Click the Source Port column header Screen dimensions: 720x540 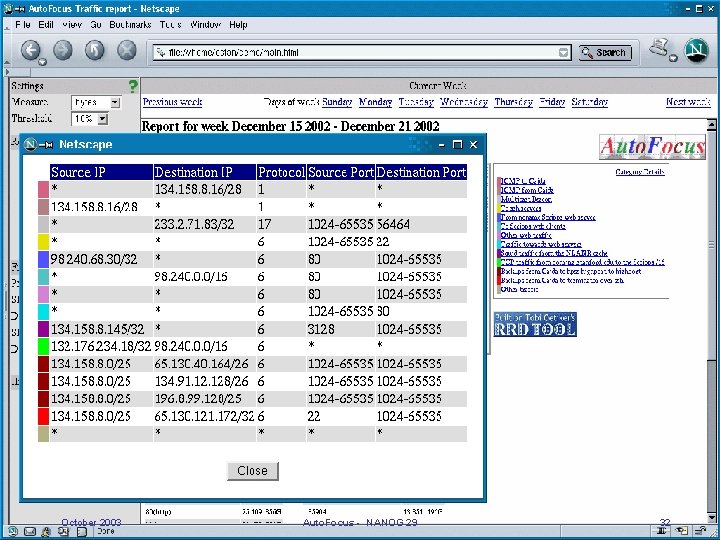[x=341, y=172]
